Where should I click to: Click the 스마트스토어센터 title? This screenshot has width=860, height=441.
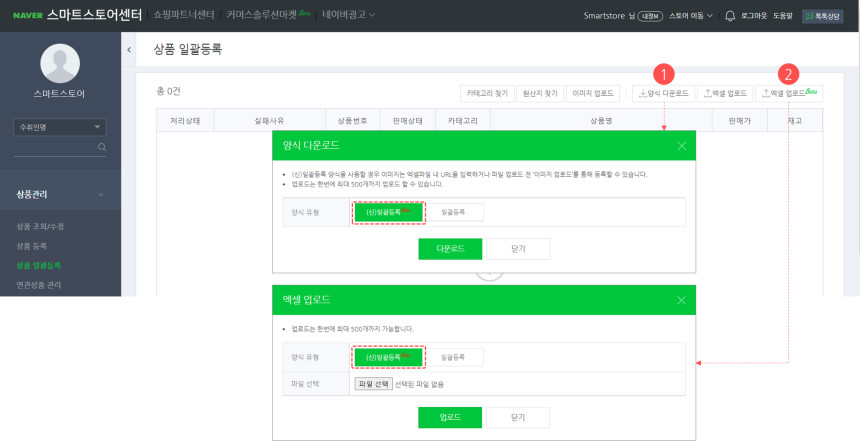coord(94,15)
